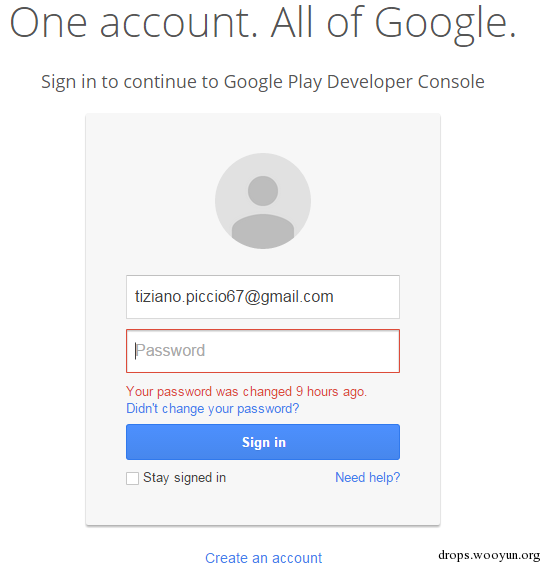Click the "One account. All of Google." heading
This screenshot has height=567, width=544.
pyautogui.click(x=263, y=24)
